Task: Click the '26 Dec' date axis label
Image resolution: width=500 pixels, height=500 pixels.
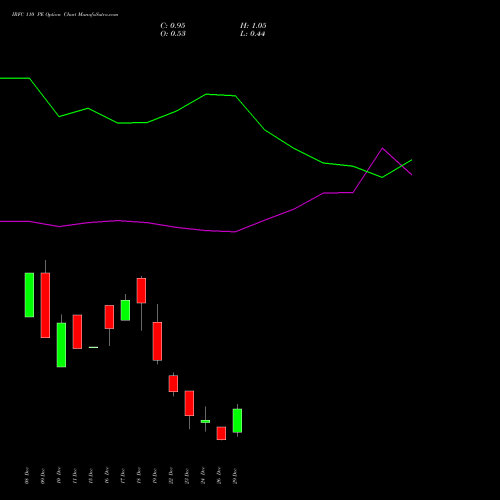Action: pos(219,476)
